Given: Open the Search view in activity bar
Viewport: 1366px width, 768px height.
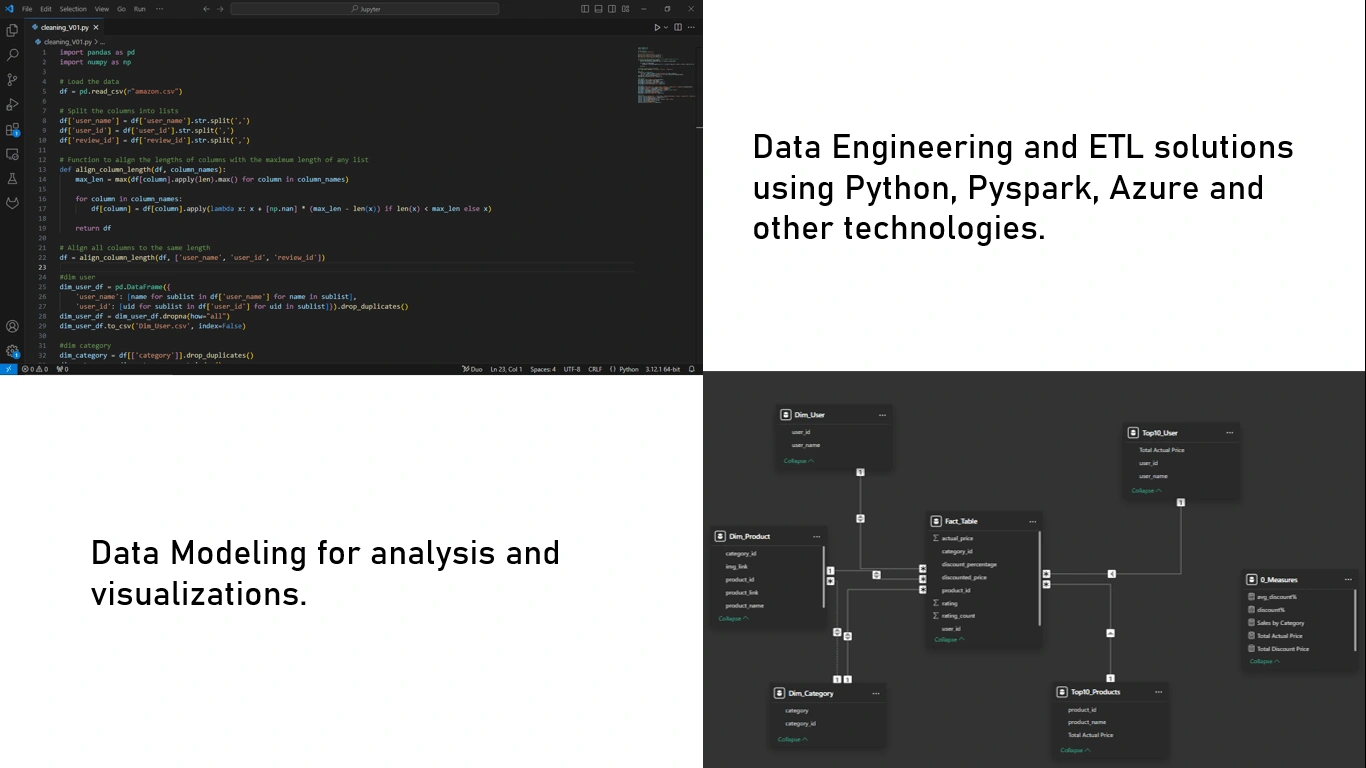Looking at the screenshot, I should [12, 55].
